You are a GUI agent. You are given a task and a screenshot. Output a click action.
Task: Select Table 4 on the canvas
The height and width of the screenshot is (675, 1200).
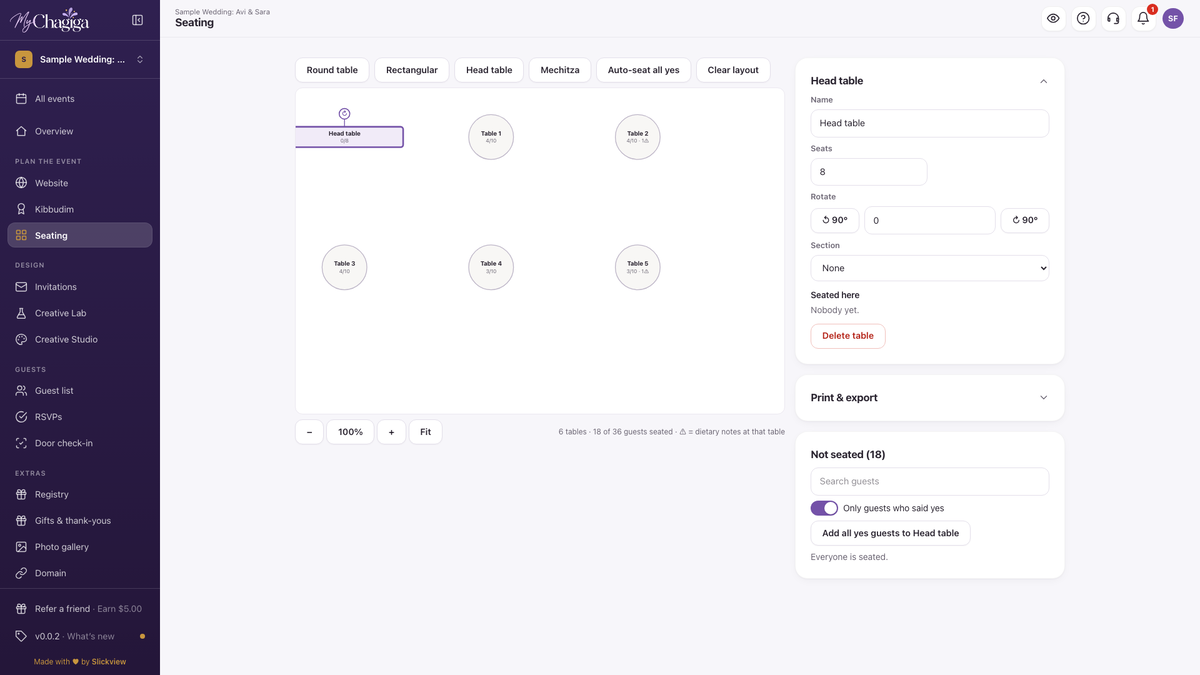click(491, 267)
